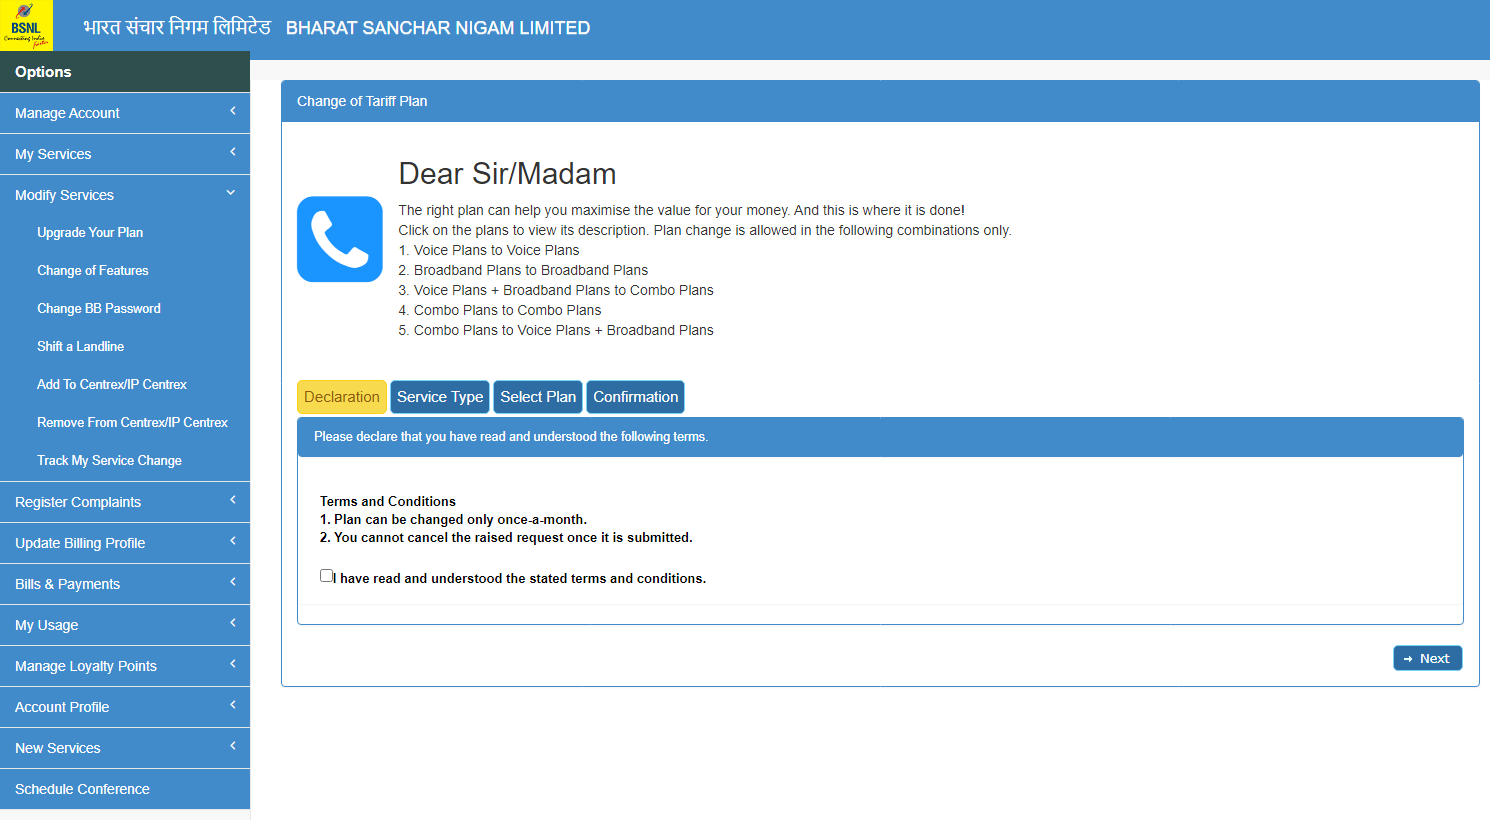The height and width of the screenshot is (820, 1490).
Task: Open Schedule Conference menu item
Action: point(125,789)
